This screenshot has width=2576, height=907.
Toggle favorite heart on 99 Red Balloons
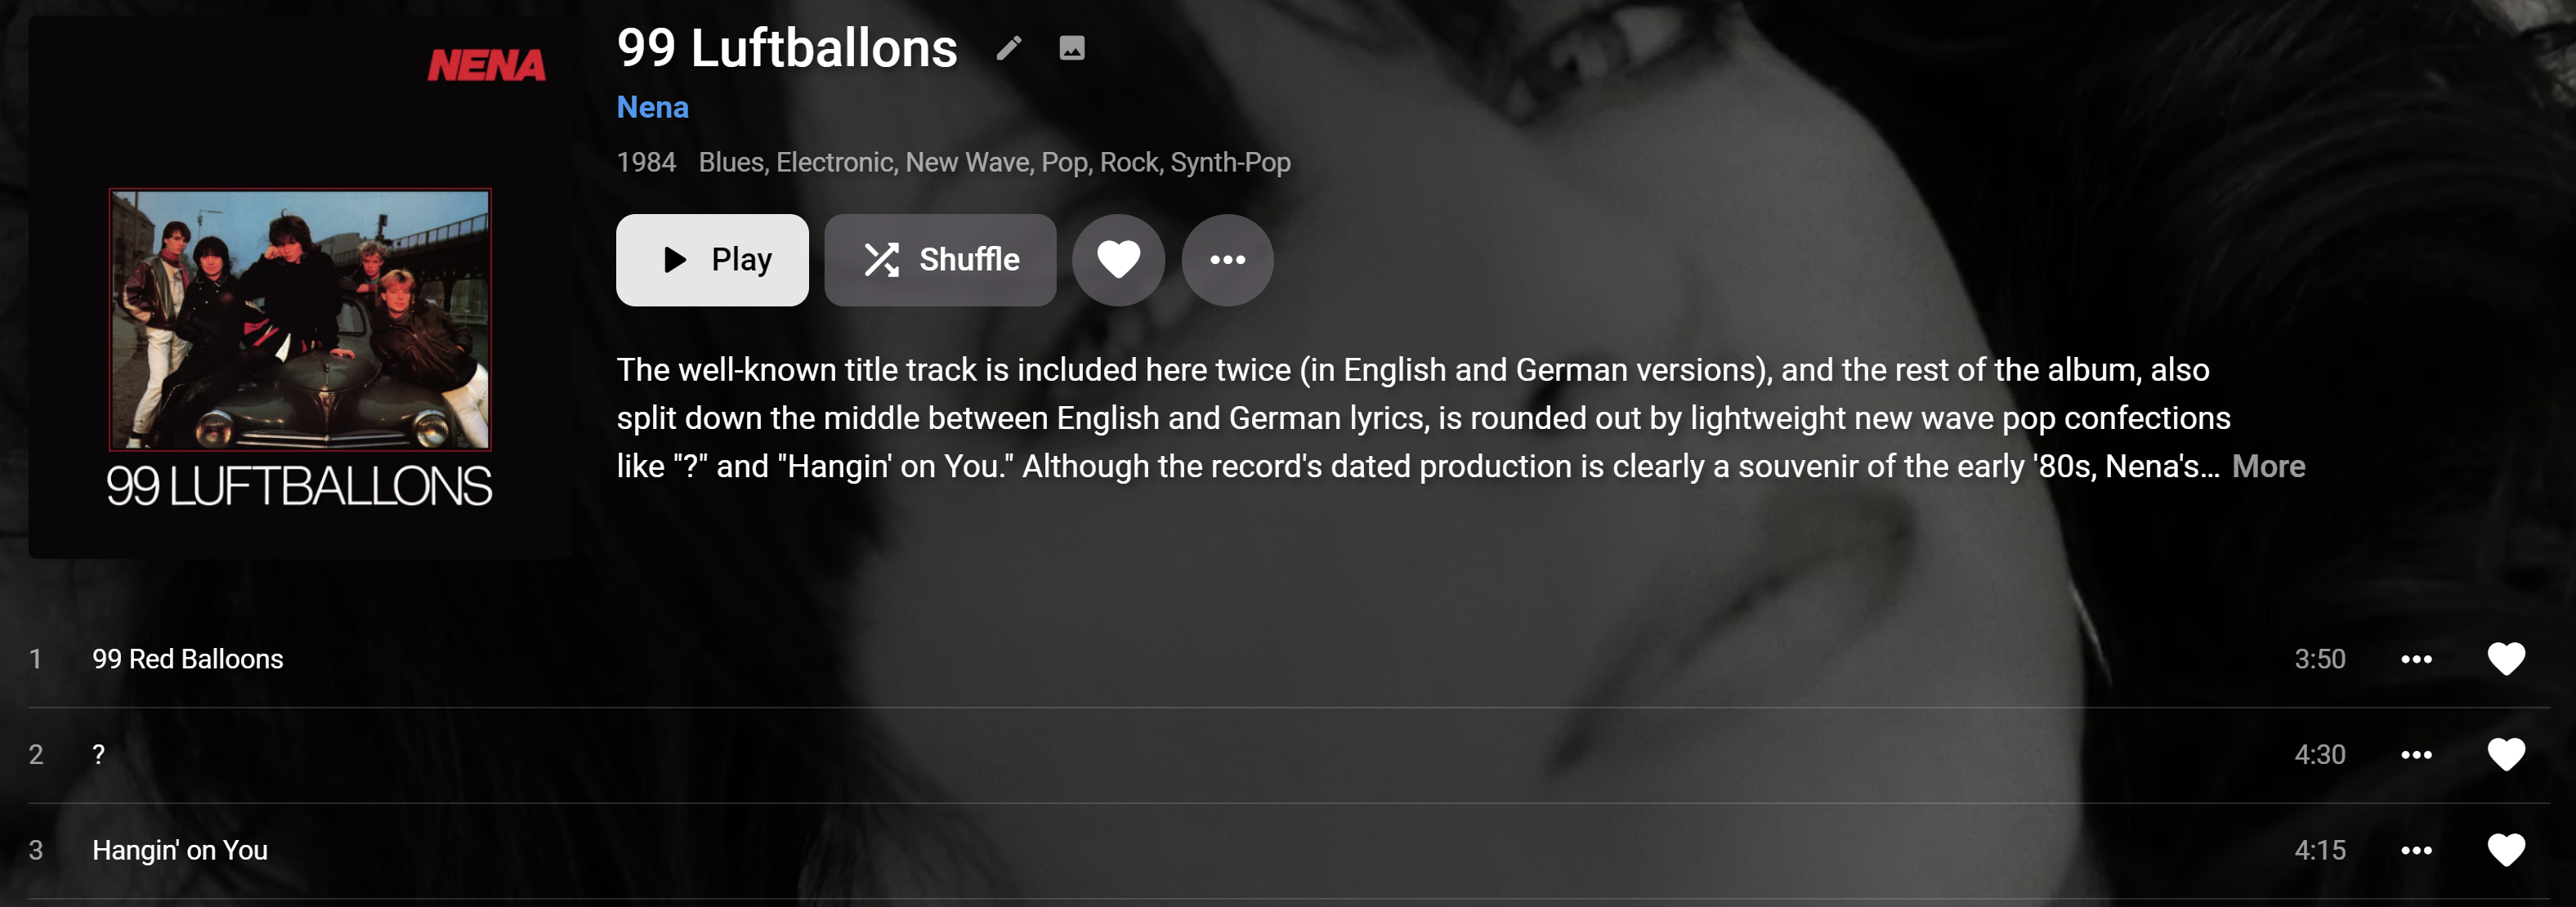pos(2505,659)
